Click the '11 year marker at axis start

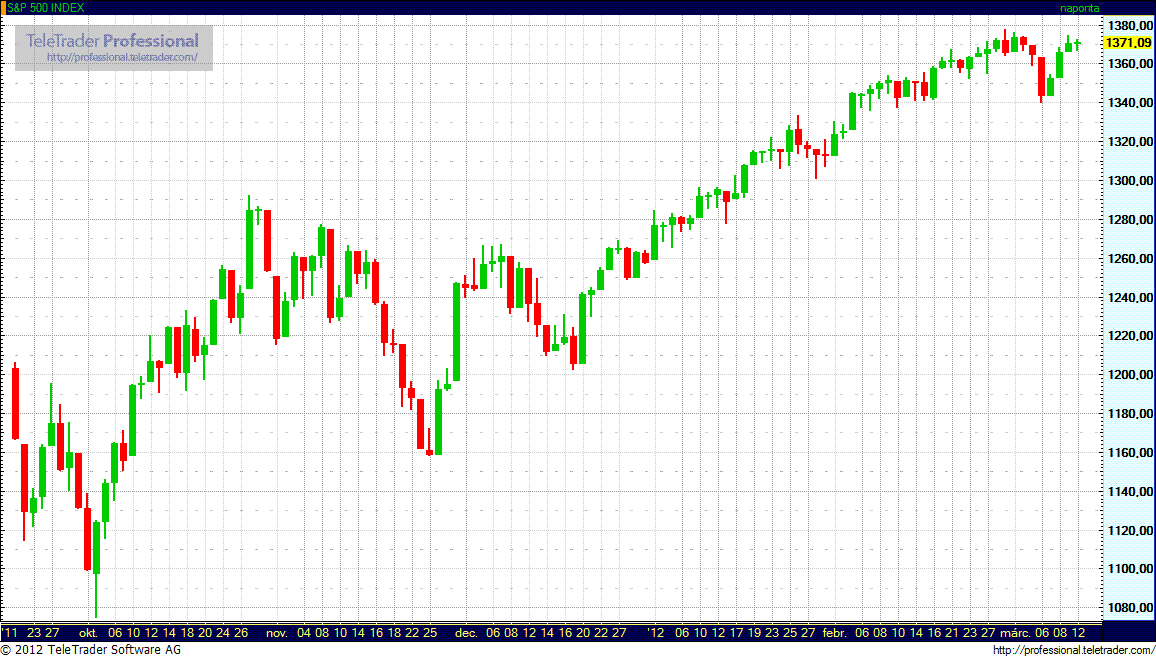pyautogui.click(x=11, y=633)
